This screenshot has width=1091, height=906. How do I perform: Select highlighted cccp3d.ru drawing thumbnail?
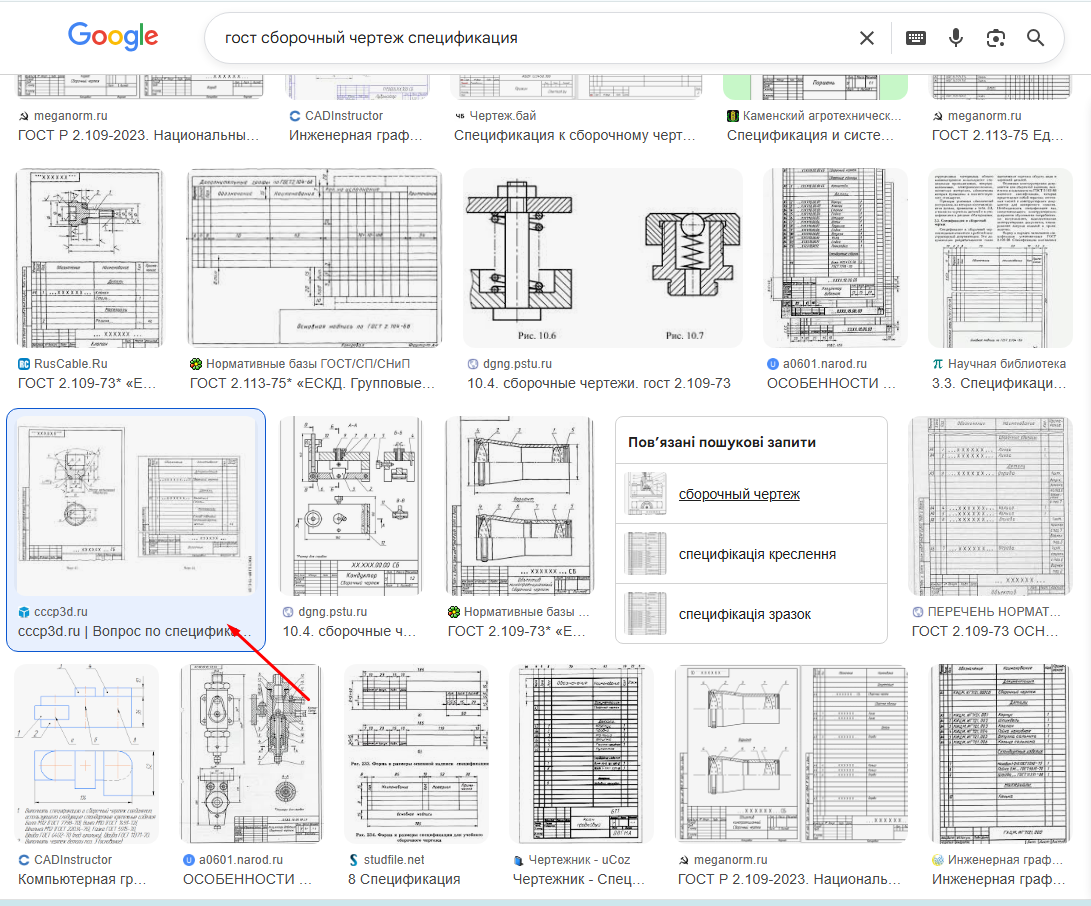tap(136, 506)
